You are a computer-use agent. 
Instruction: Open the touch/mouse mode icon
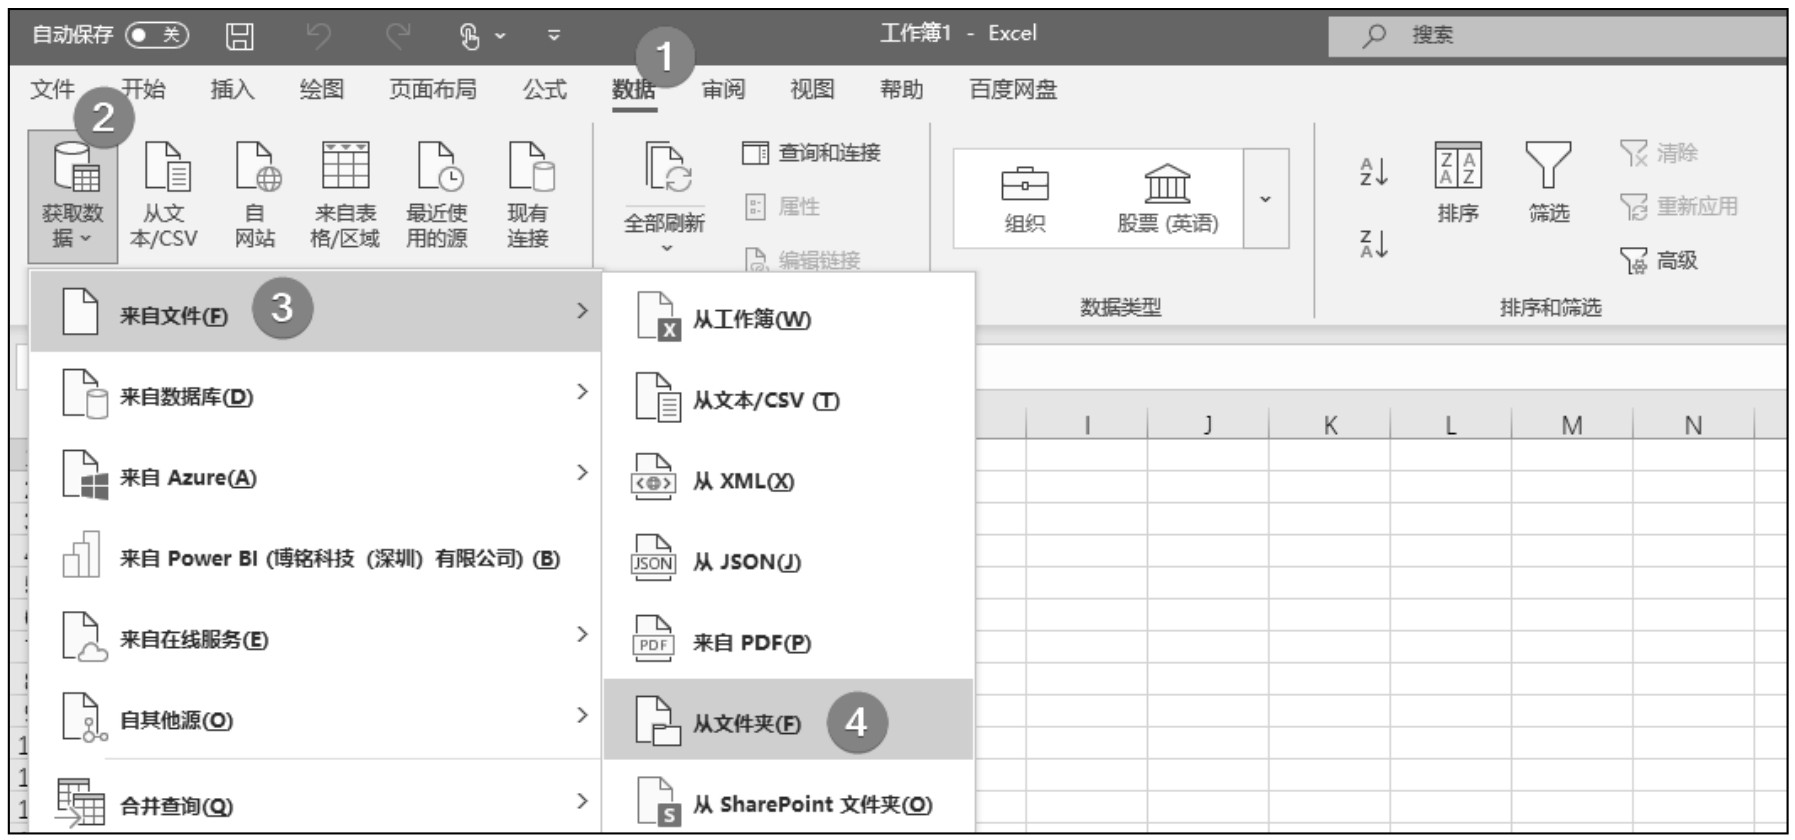pyautogui.click(x=470, y=36)
